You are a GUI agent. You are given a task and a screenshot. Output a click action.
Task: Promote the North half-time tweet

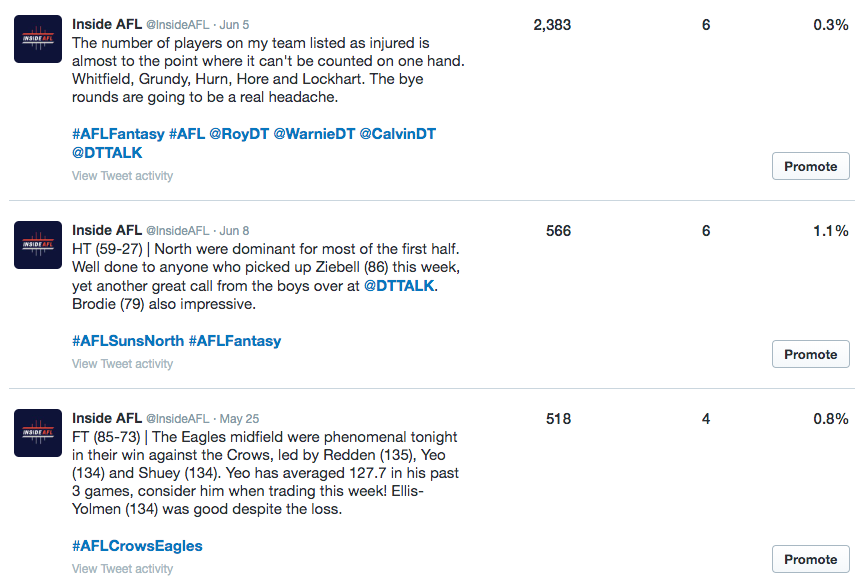point(810,354)
